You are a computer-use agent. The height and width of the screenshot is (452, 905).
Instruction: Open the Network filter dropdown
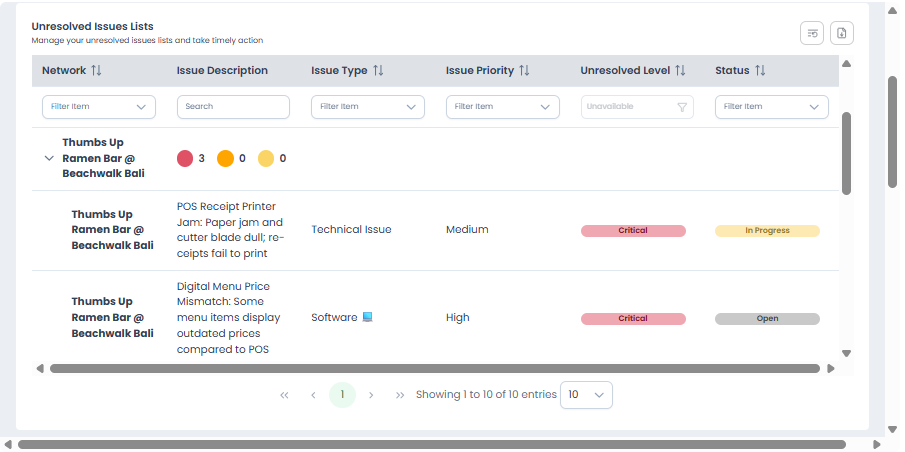(x=98, y=107)
